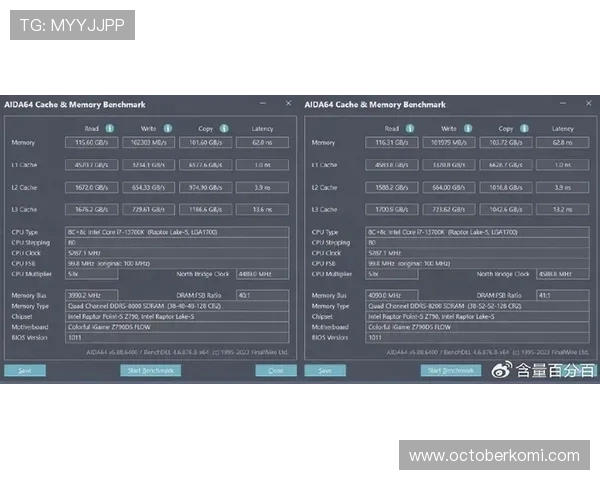Click CPU Type field in left window

(177, 232)
